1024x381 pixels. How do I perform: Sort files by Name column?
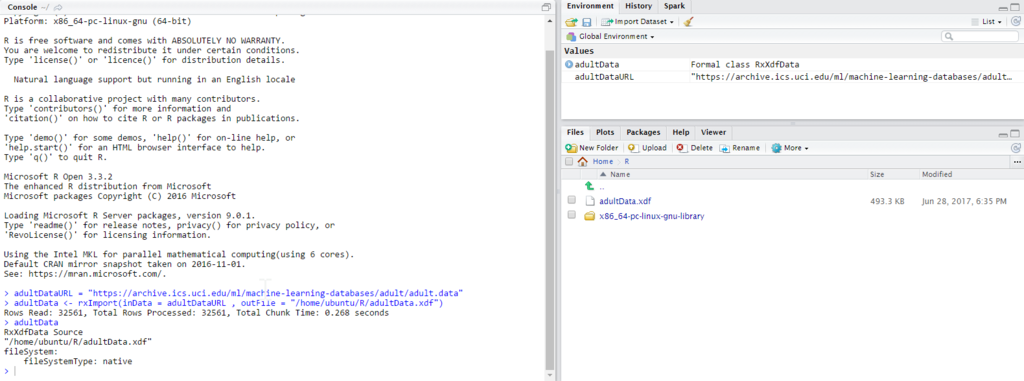click(x=620, y=174)
